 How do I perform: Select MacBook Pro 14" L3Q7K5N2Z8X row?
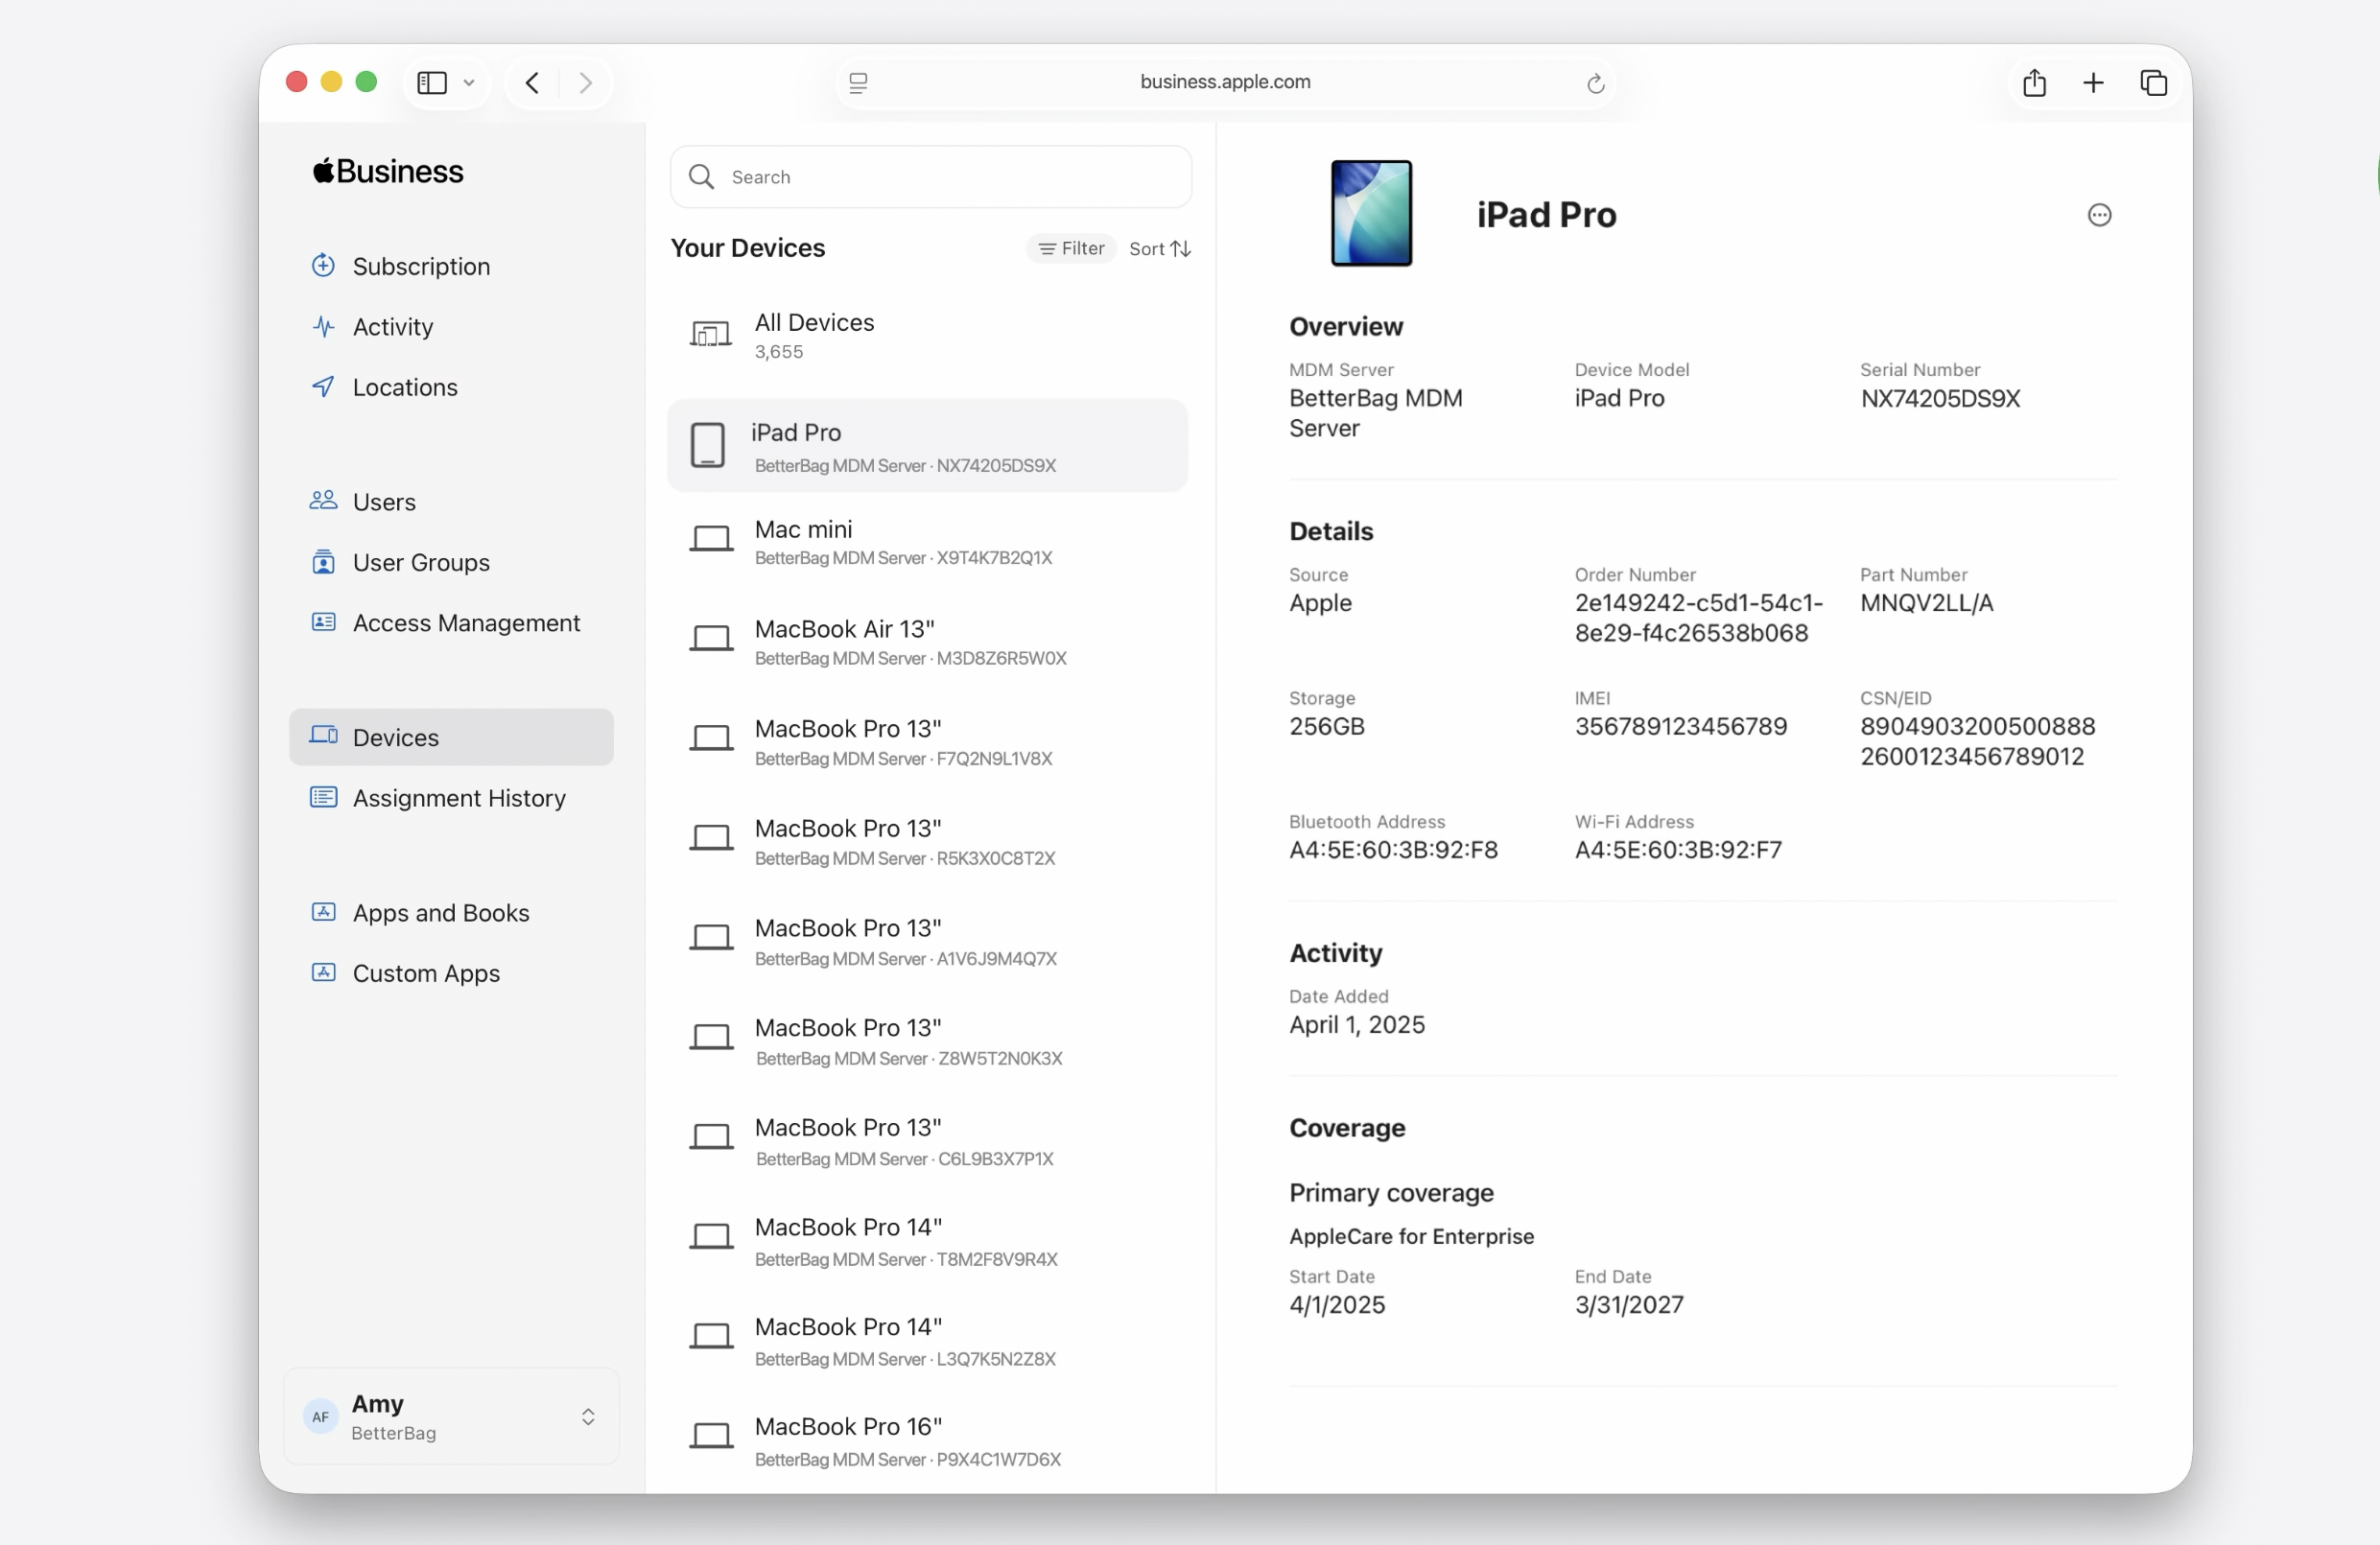(928, 1341)
